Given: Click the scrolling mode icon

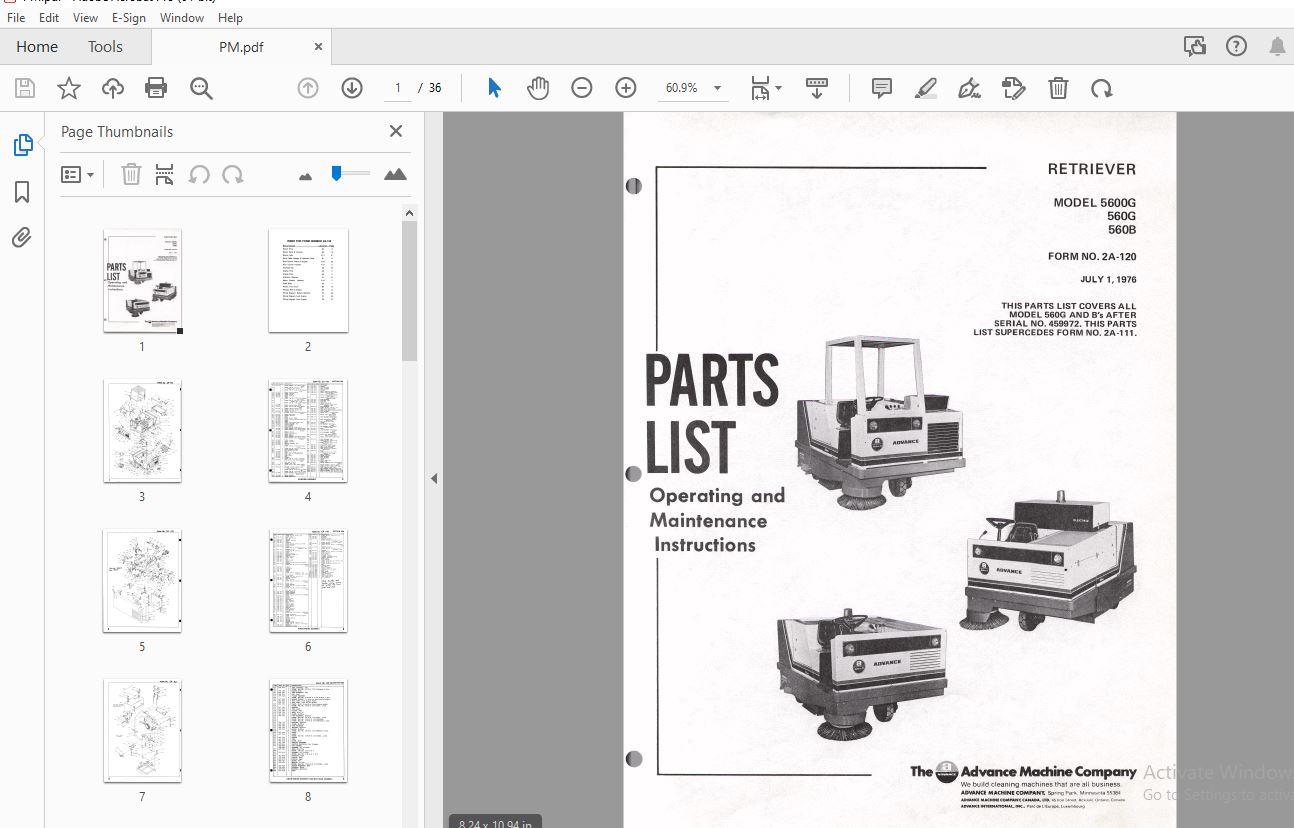Looking at the screenshot, I should [x=817, y=88].
